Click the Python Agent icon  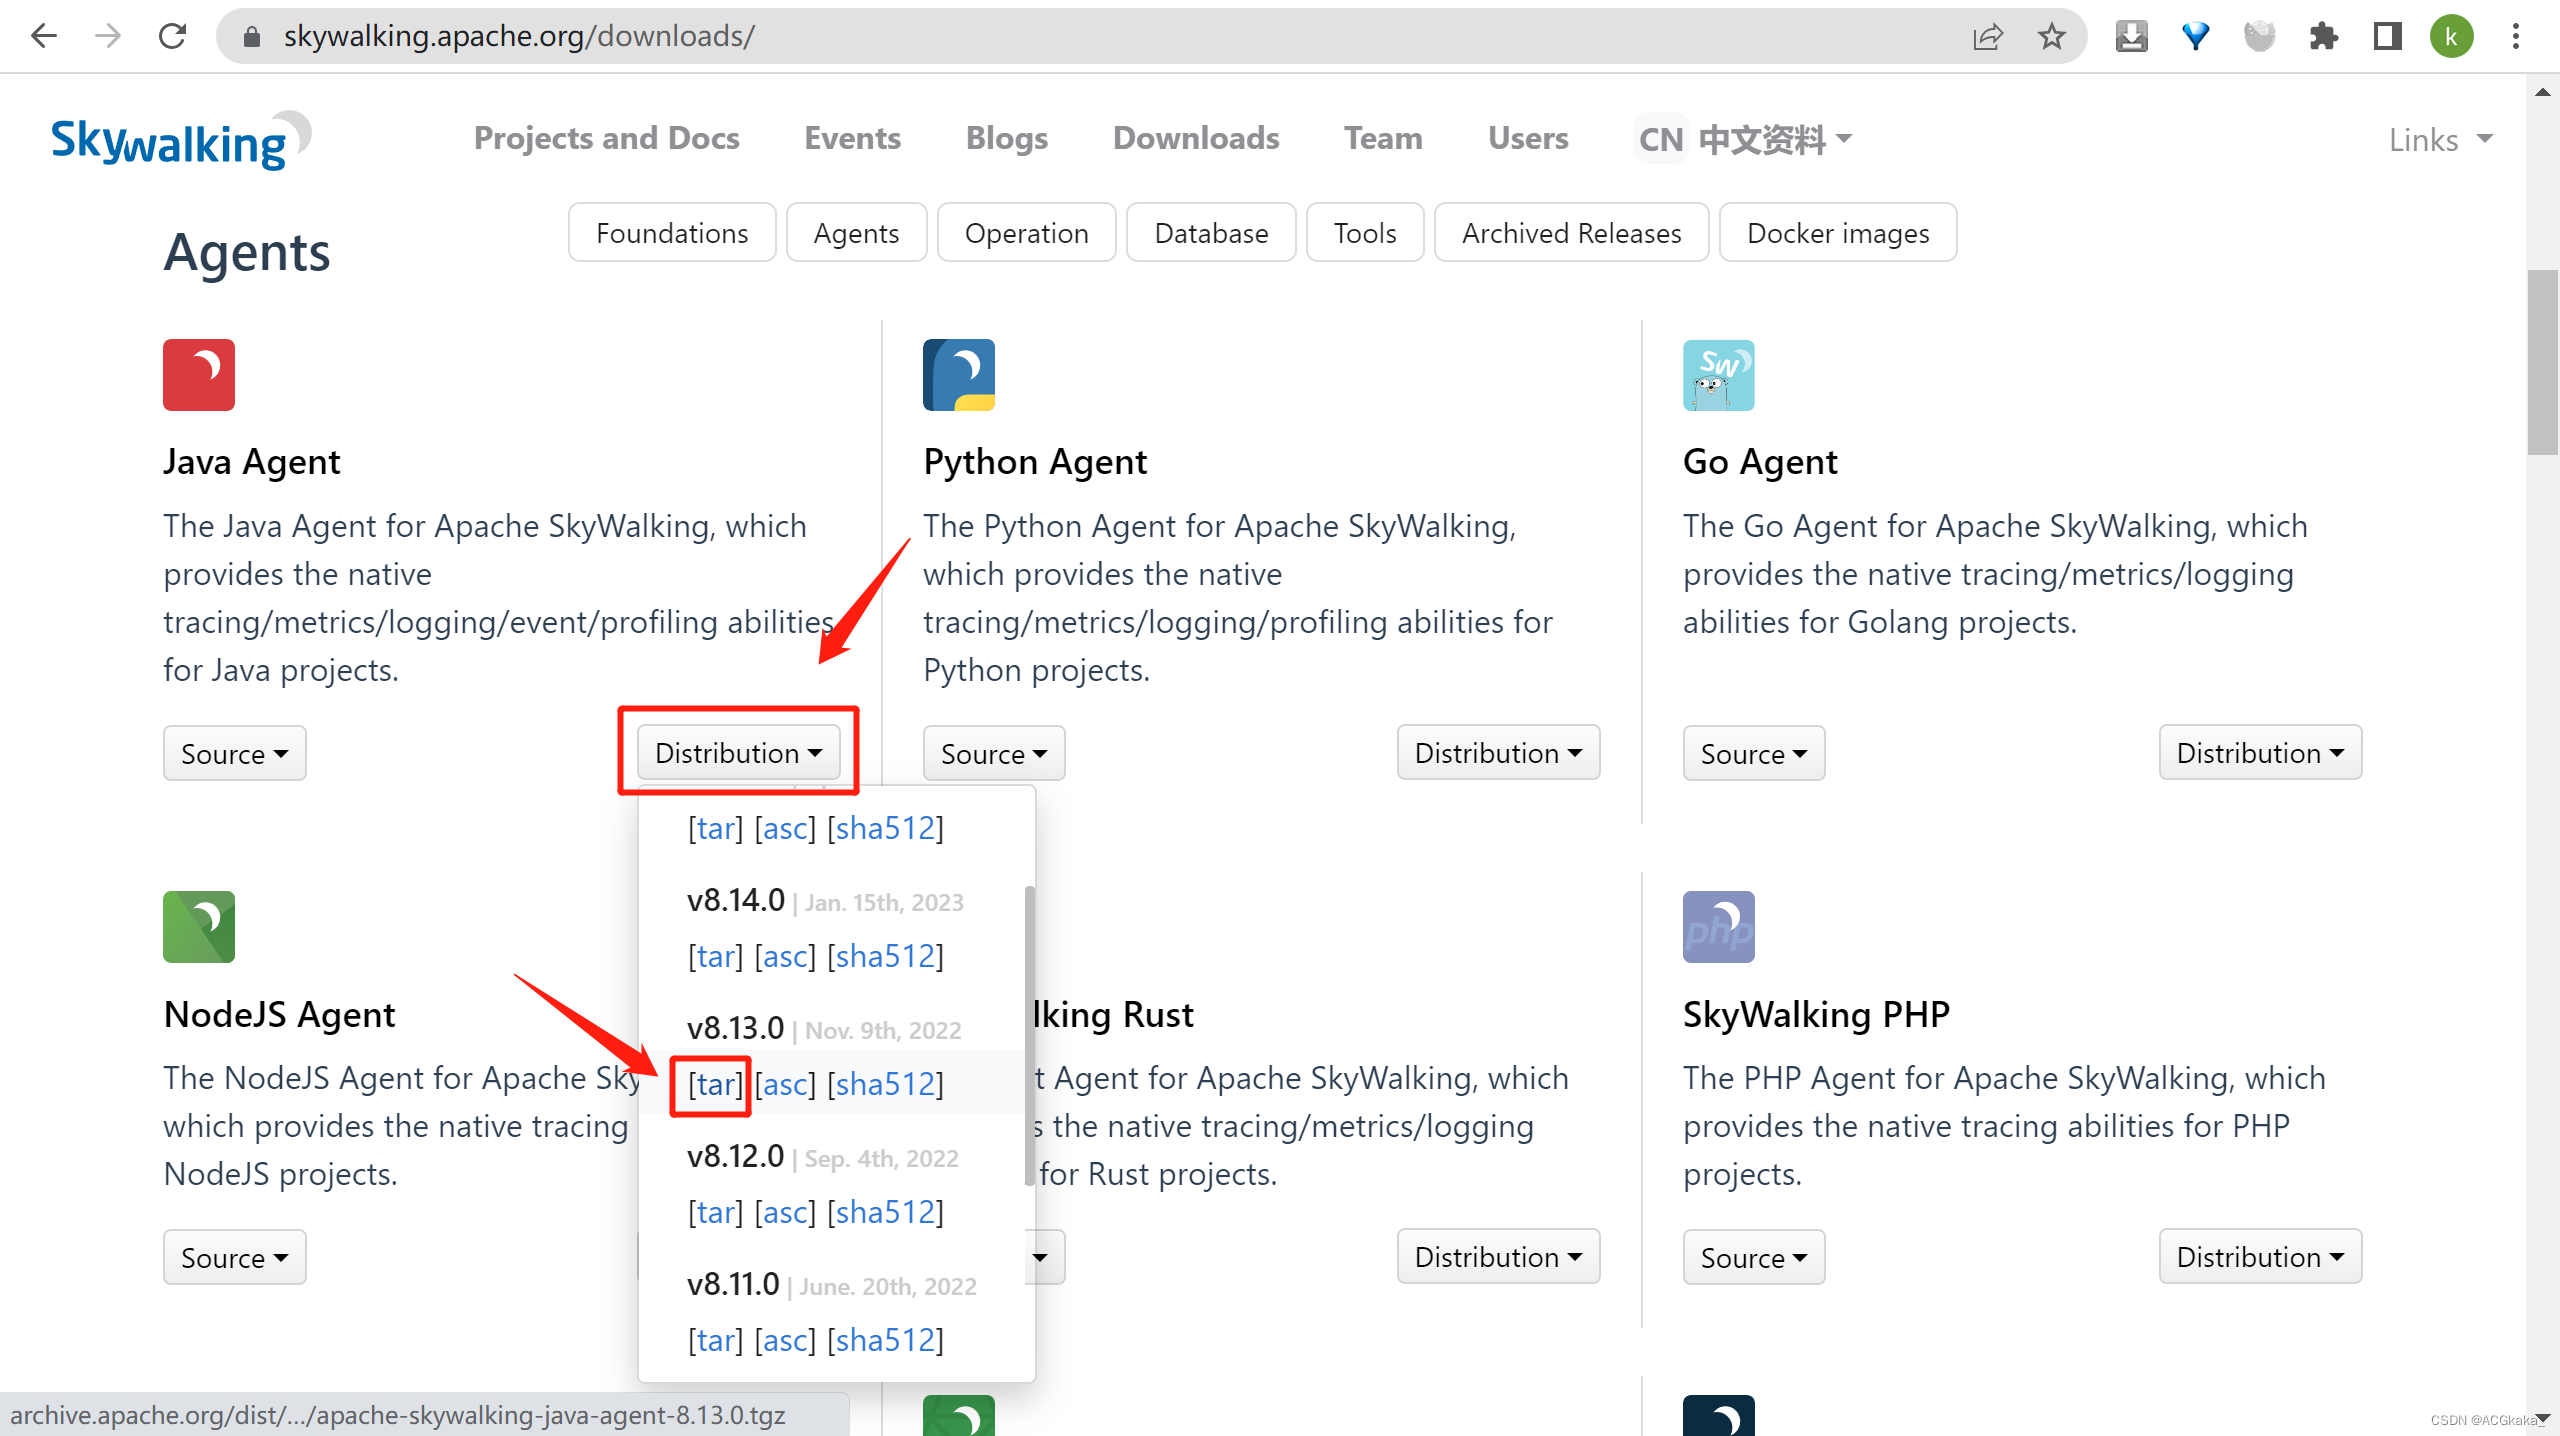(959, 375)
